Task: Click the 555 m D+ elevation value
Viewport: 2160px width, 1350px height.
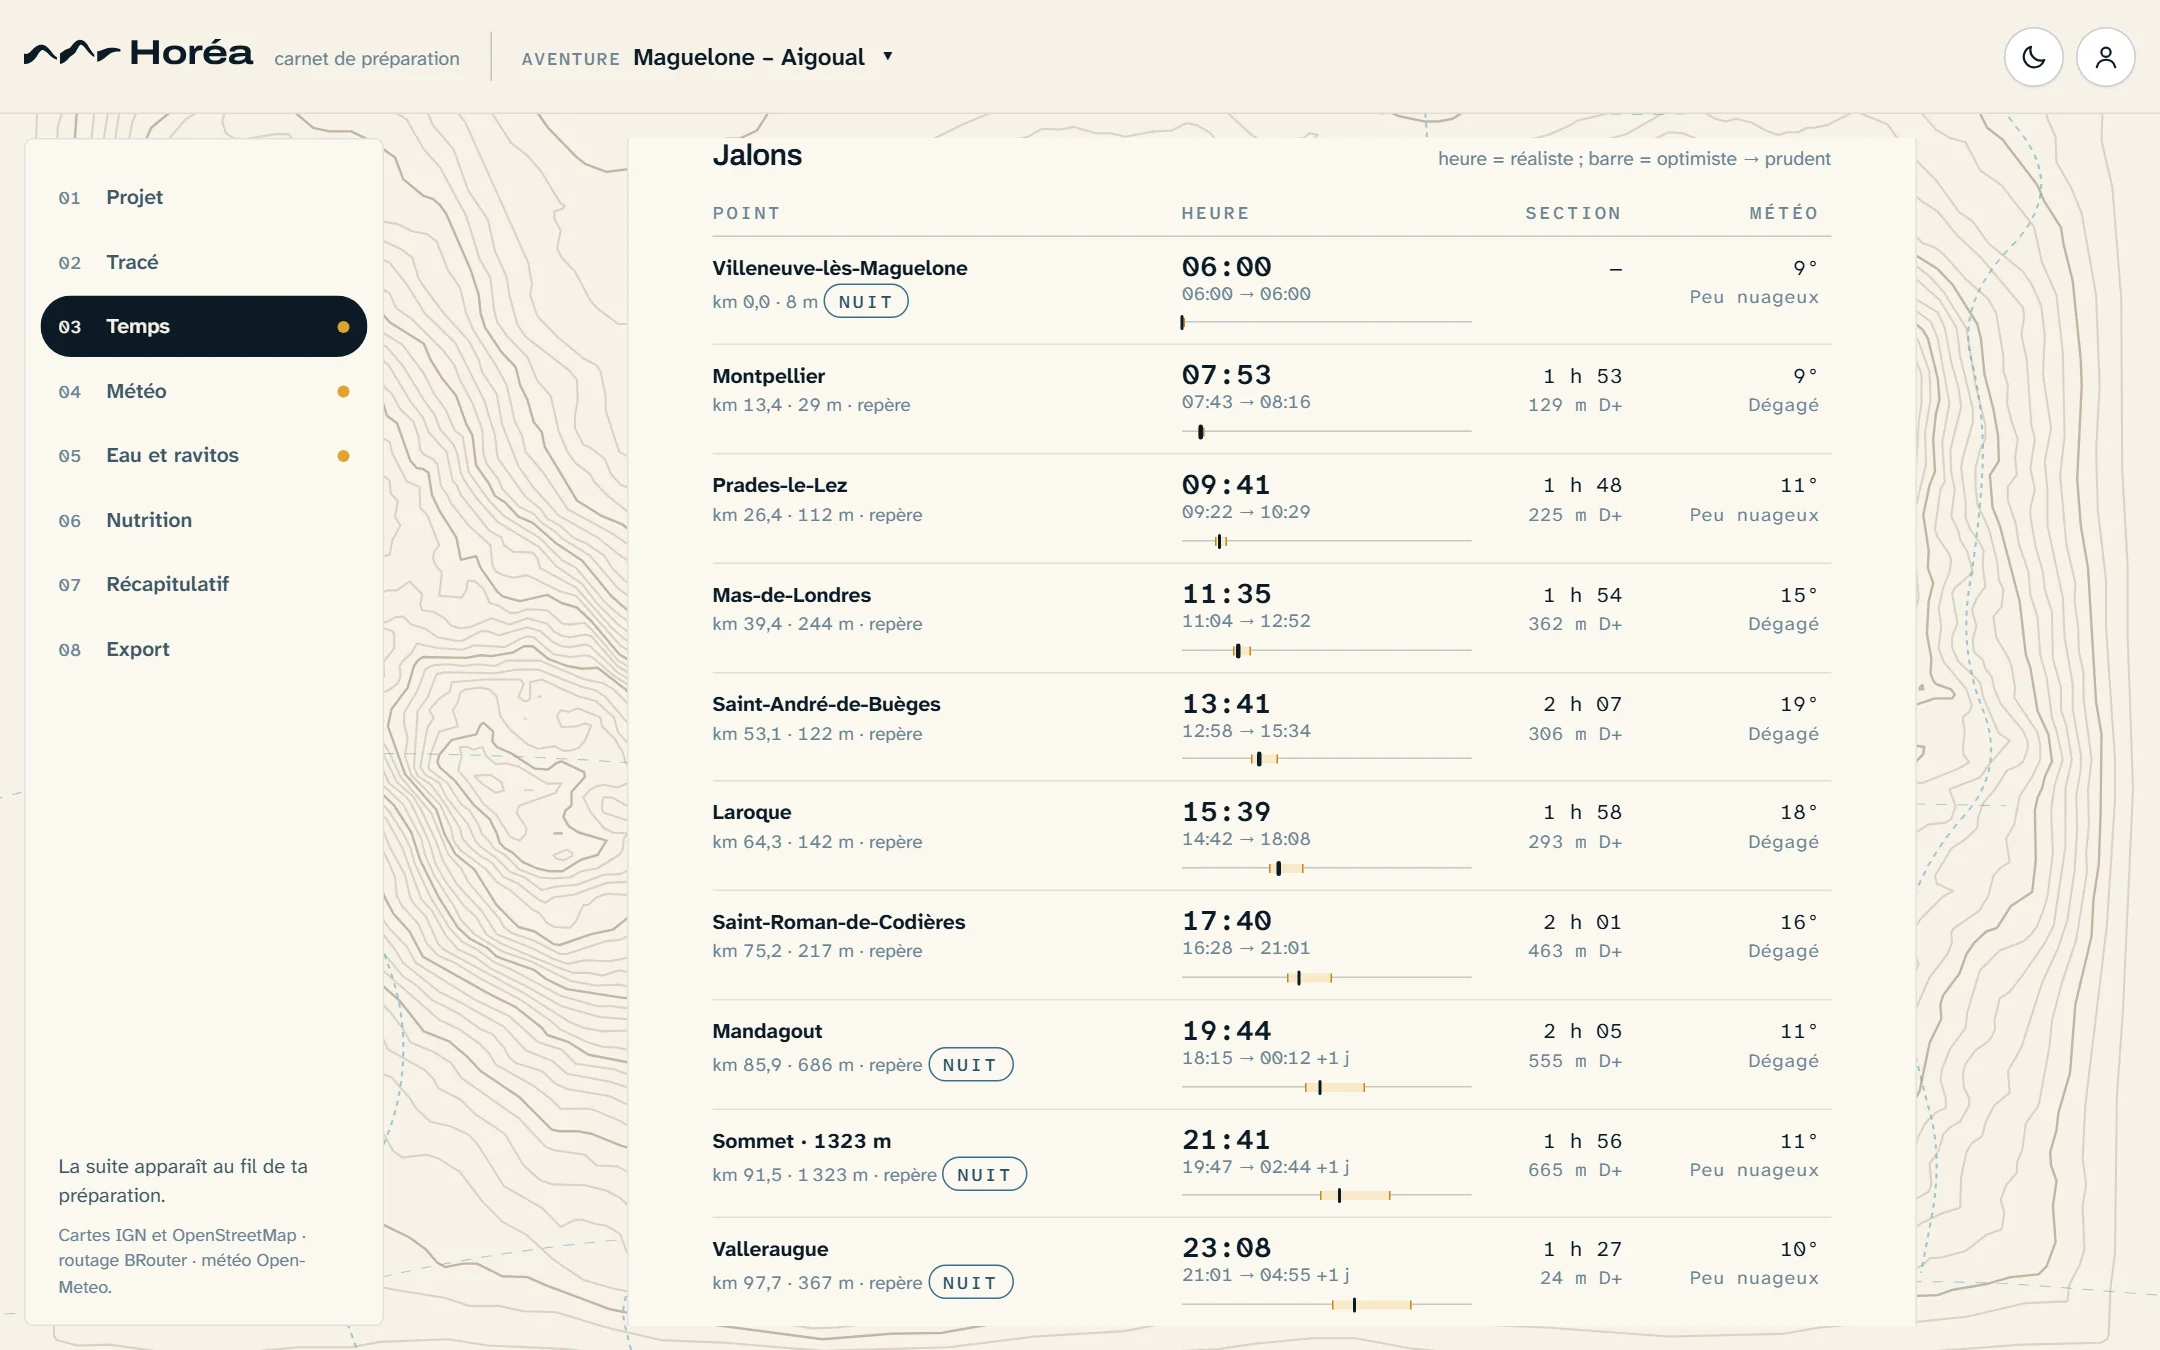Action: pyautogui.click(x=1575, y=1061)
